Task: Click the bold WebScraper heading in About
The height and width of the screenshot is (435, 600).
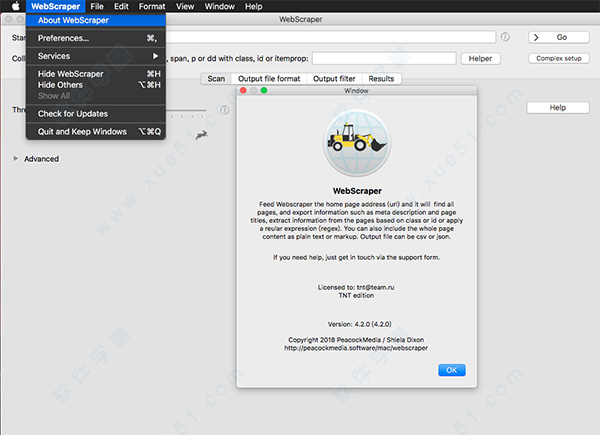Action: tap(357, 191)
